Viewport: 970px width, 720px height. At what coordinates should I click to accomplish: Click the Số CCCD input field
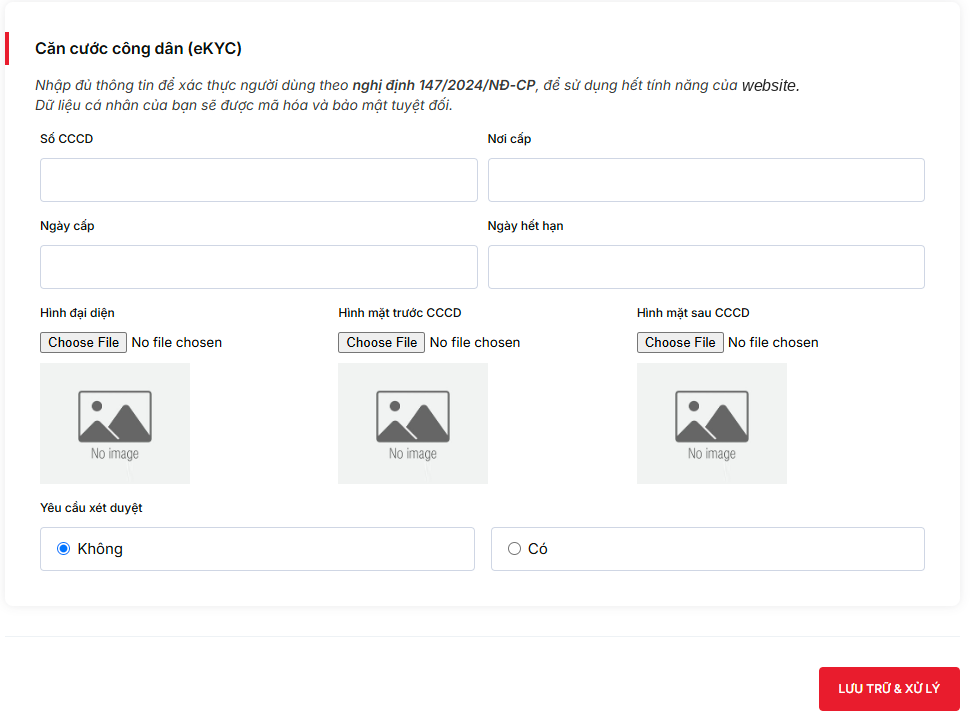click(259, 180)
